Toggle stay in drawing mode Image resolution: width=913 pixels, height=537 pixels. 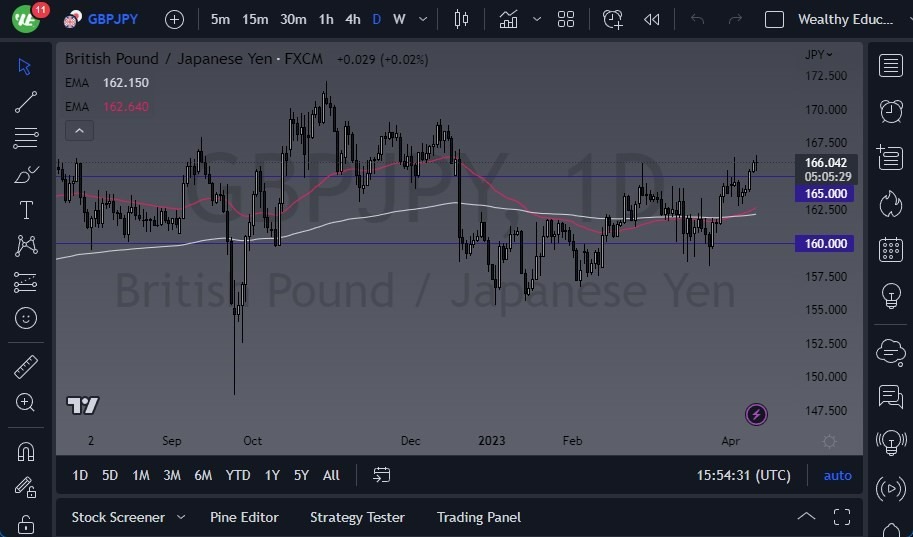tap(26, 487)
